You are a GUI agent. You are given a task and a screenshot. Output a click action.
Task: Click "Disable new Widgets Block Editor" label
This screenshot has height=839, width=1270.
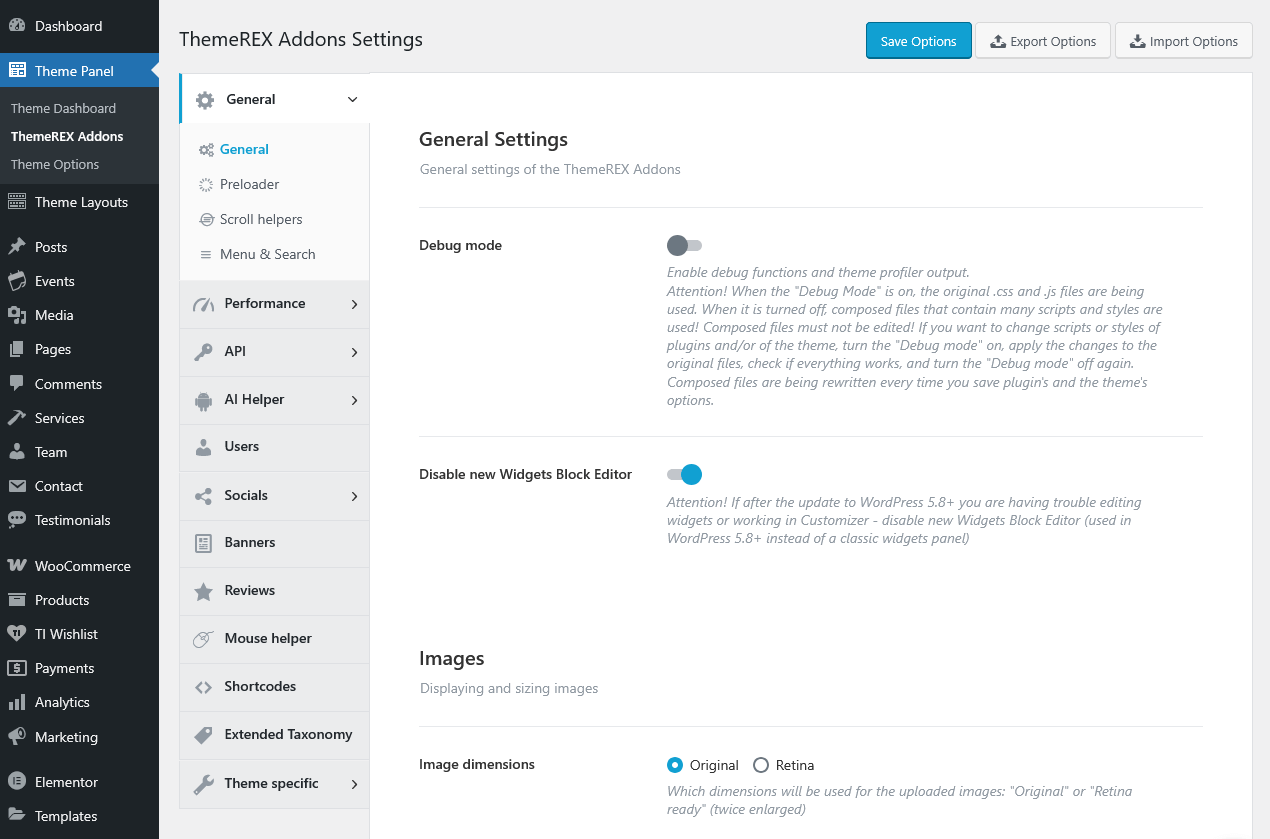click(x=525, y=474)
